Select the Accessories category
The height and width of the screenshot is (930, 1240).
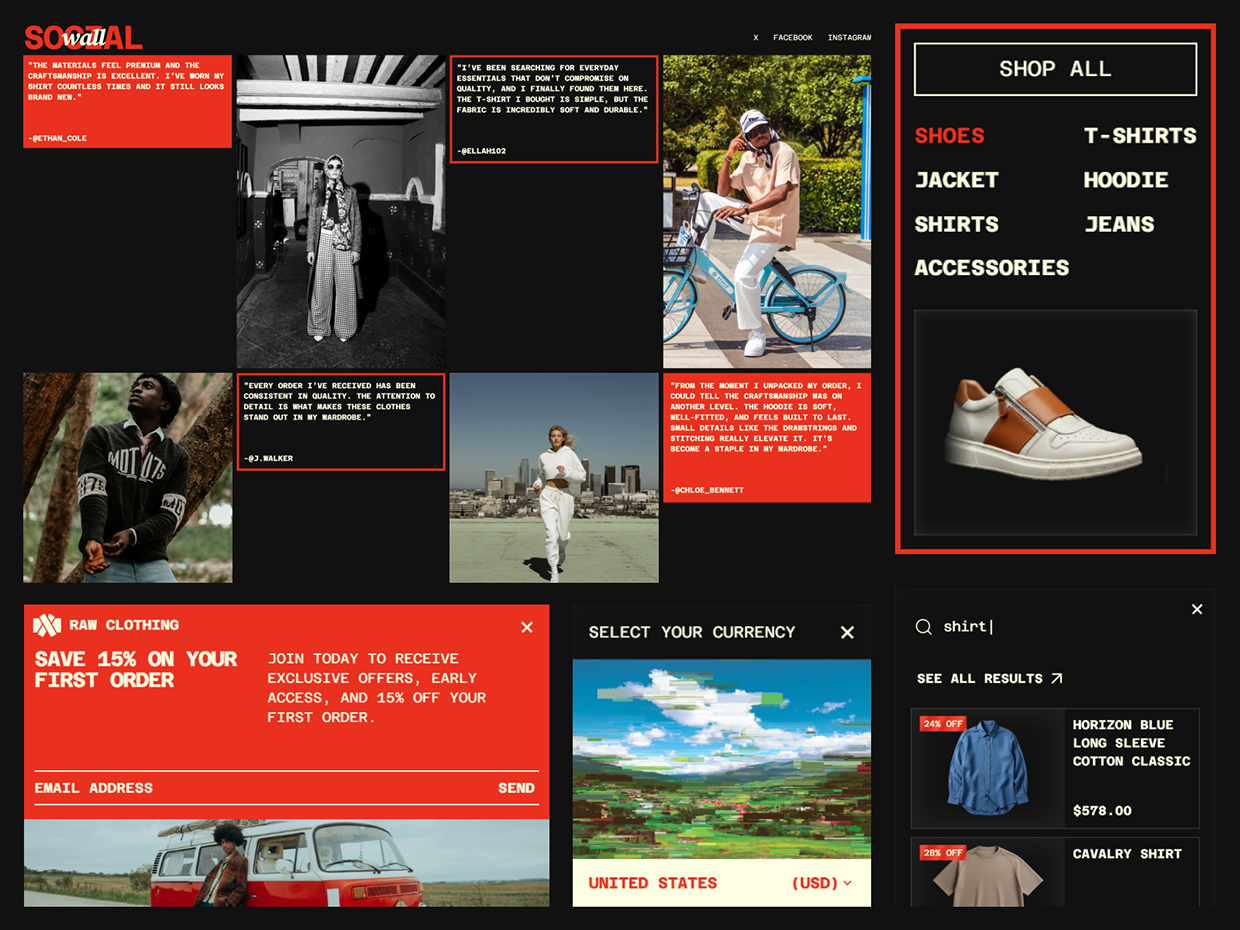[x=991, y=268]
